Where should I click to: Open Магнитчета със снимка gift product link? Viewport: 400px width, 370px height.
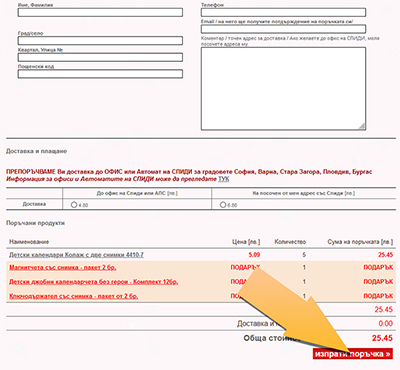click(63, 268)
